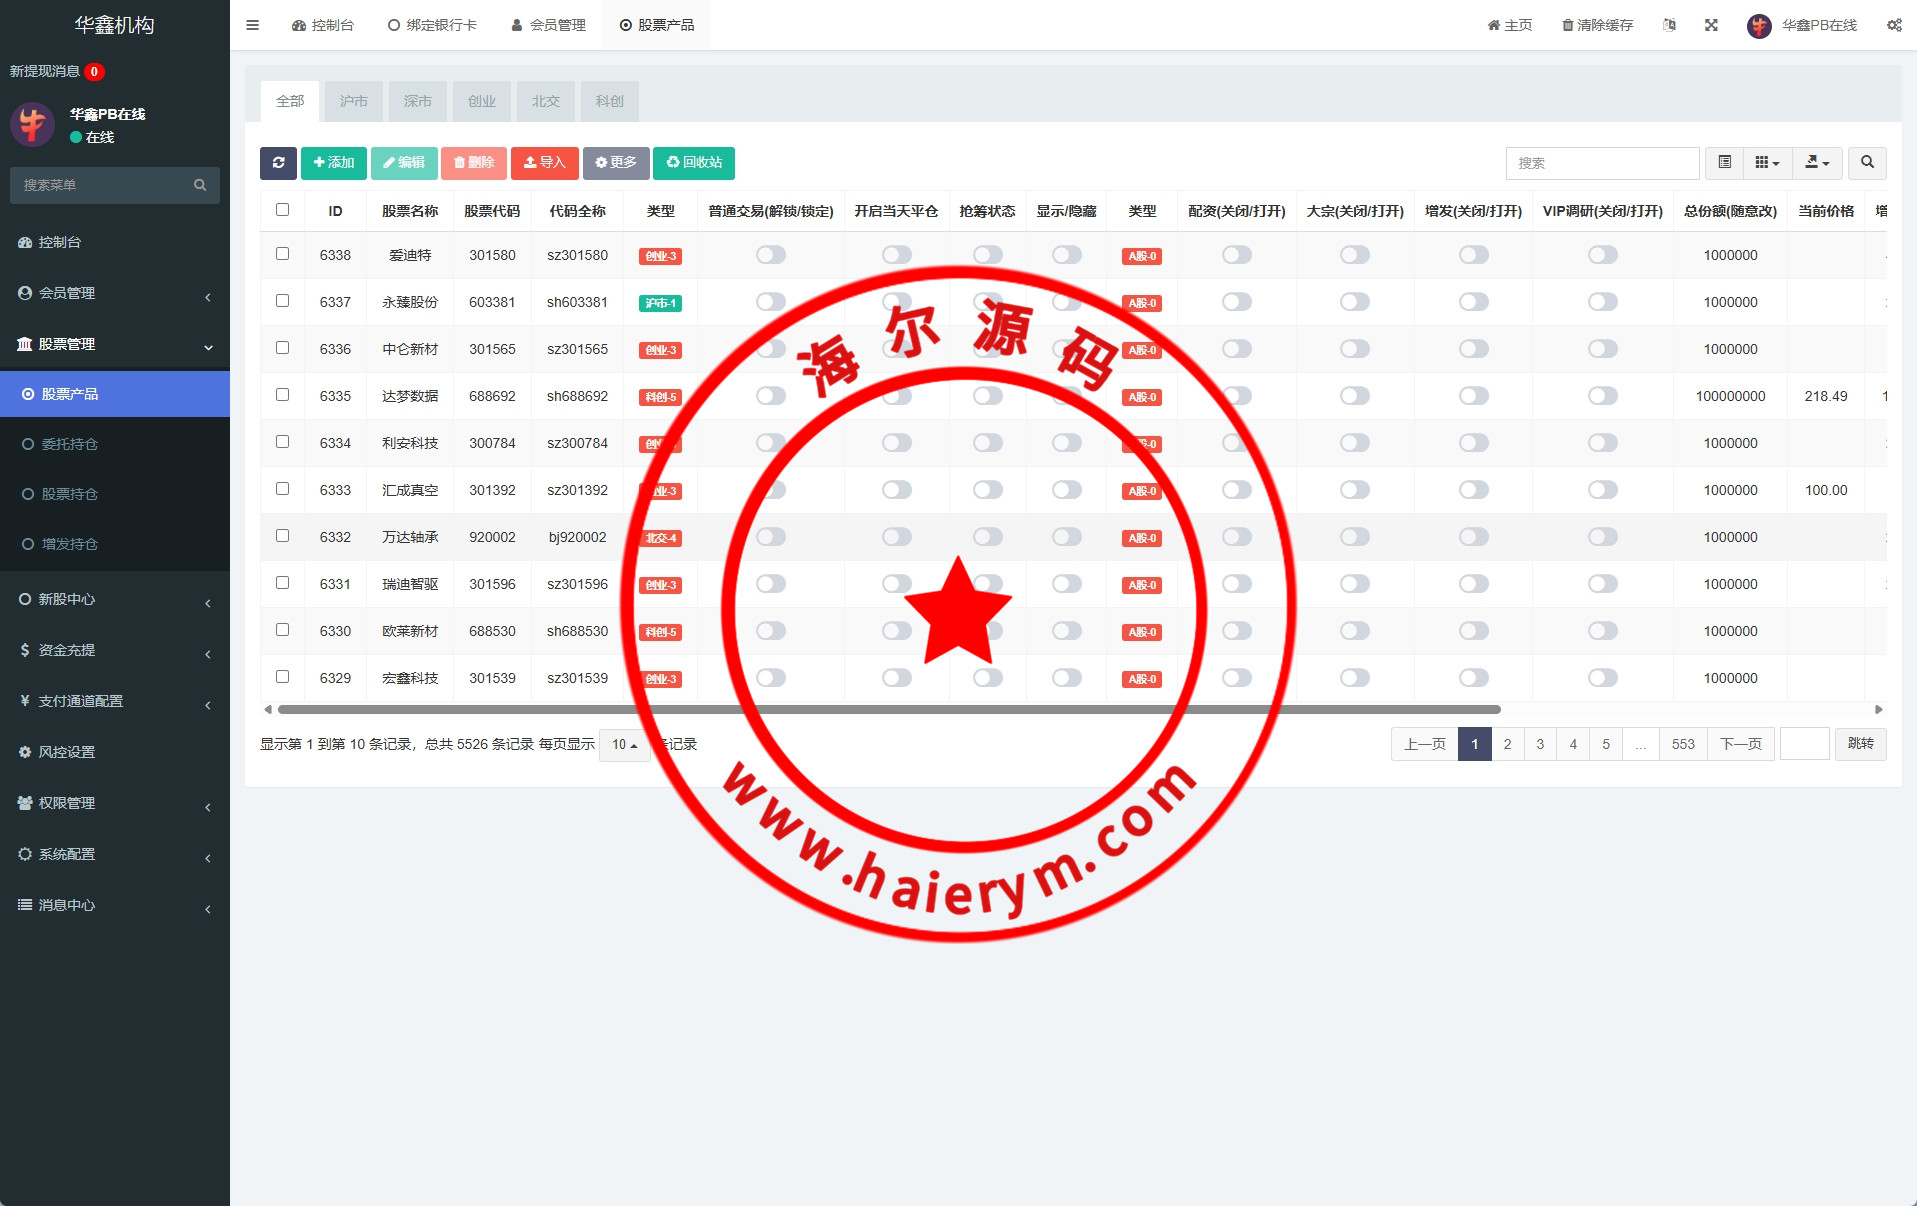Image resolution: width=1917 pixels, height=1206 pixels.
Task: Click the magnifier search icon beside the table toolbar
Action: click(1867, 163)
